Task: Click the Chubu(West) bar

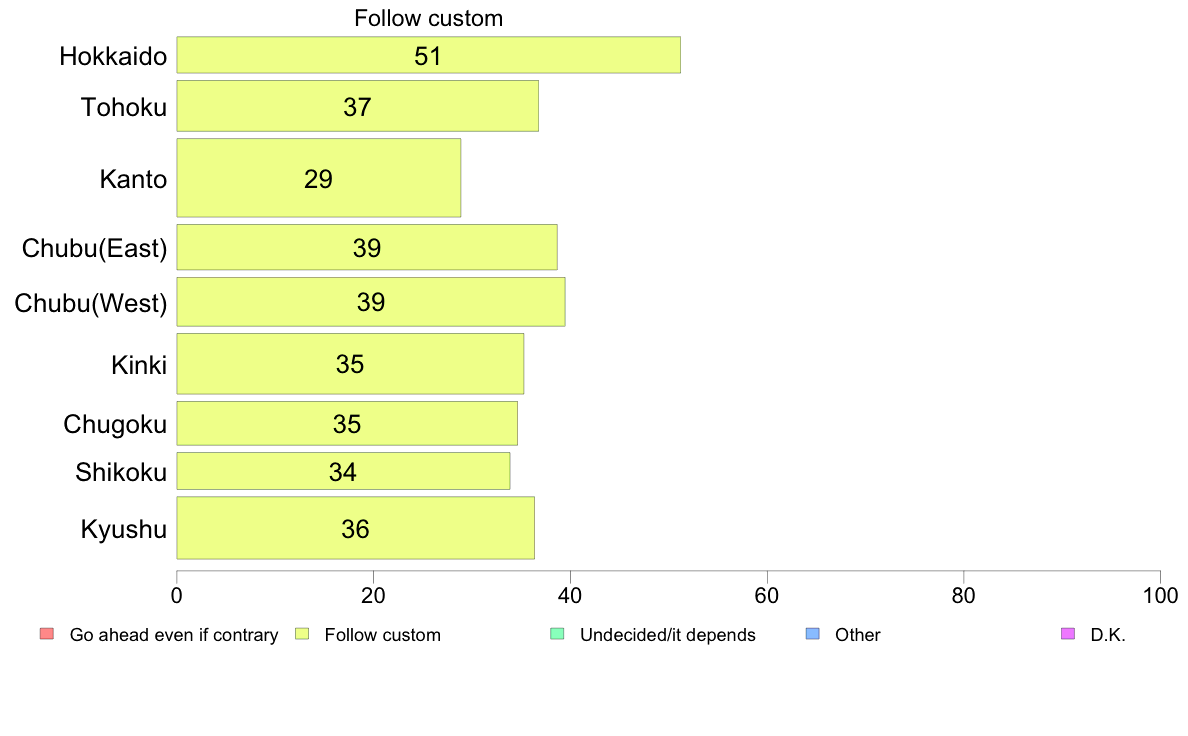Action: (x=370, y=302)
